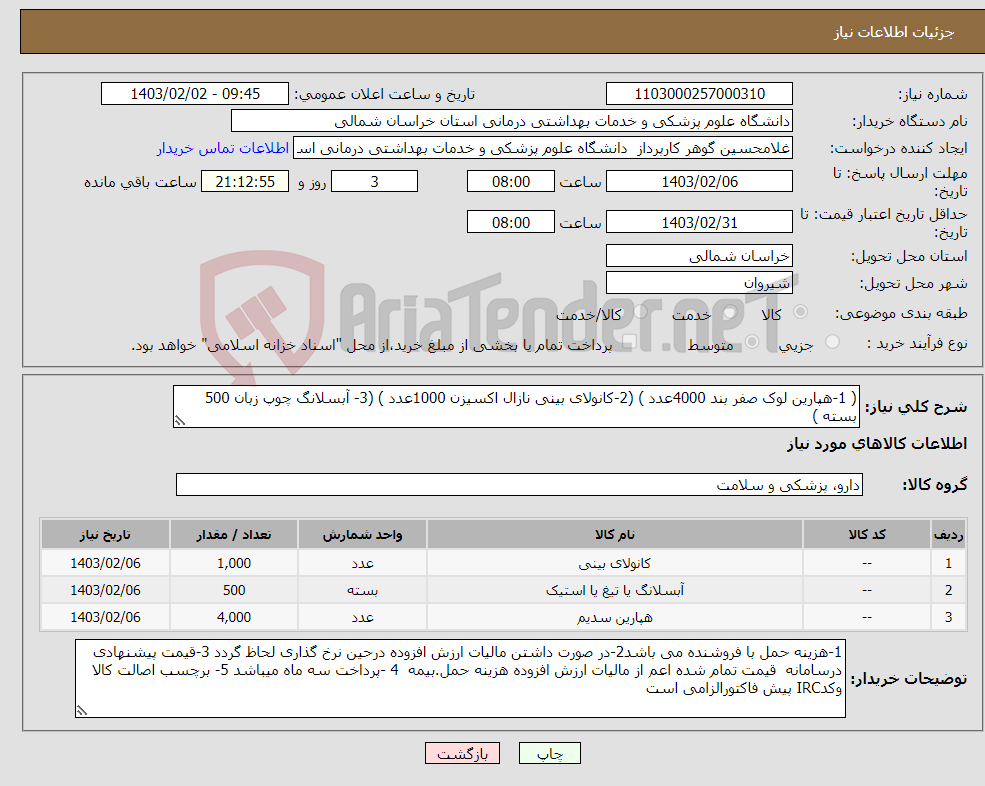
Task: Click the ردیف column header
Action: coord(949,534)
